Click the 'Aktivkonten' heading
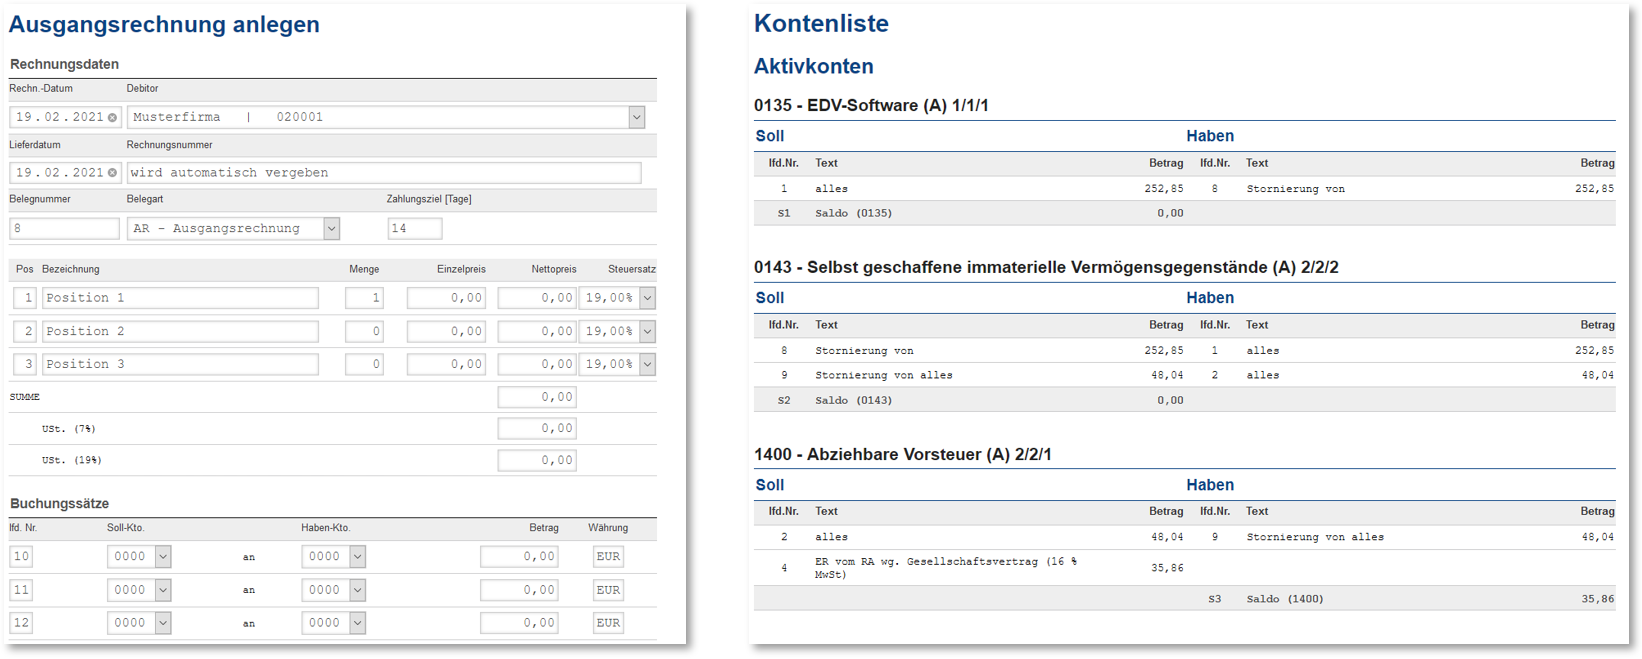Viewport: 1642px width, 659px height. [813, 66]
